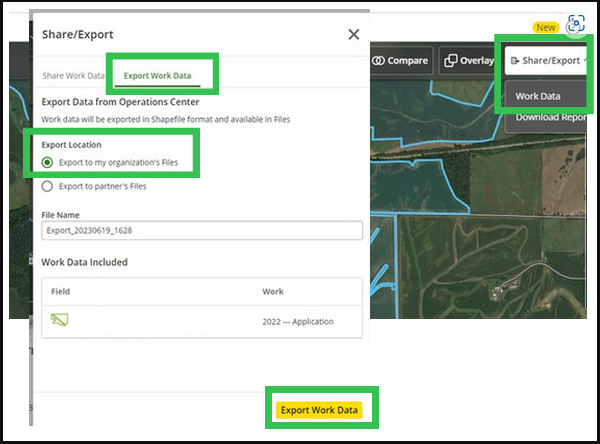Choose Download Report menu entry

[x=550, y=118]
